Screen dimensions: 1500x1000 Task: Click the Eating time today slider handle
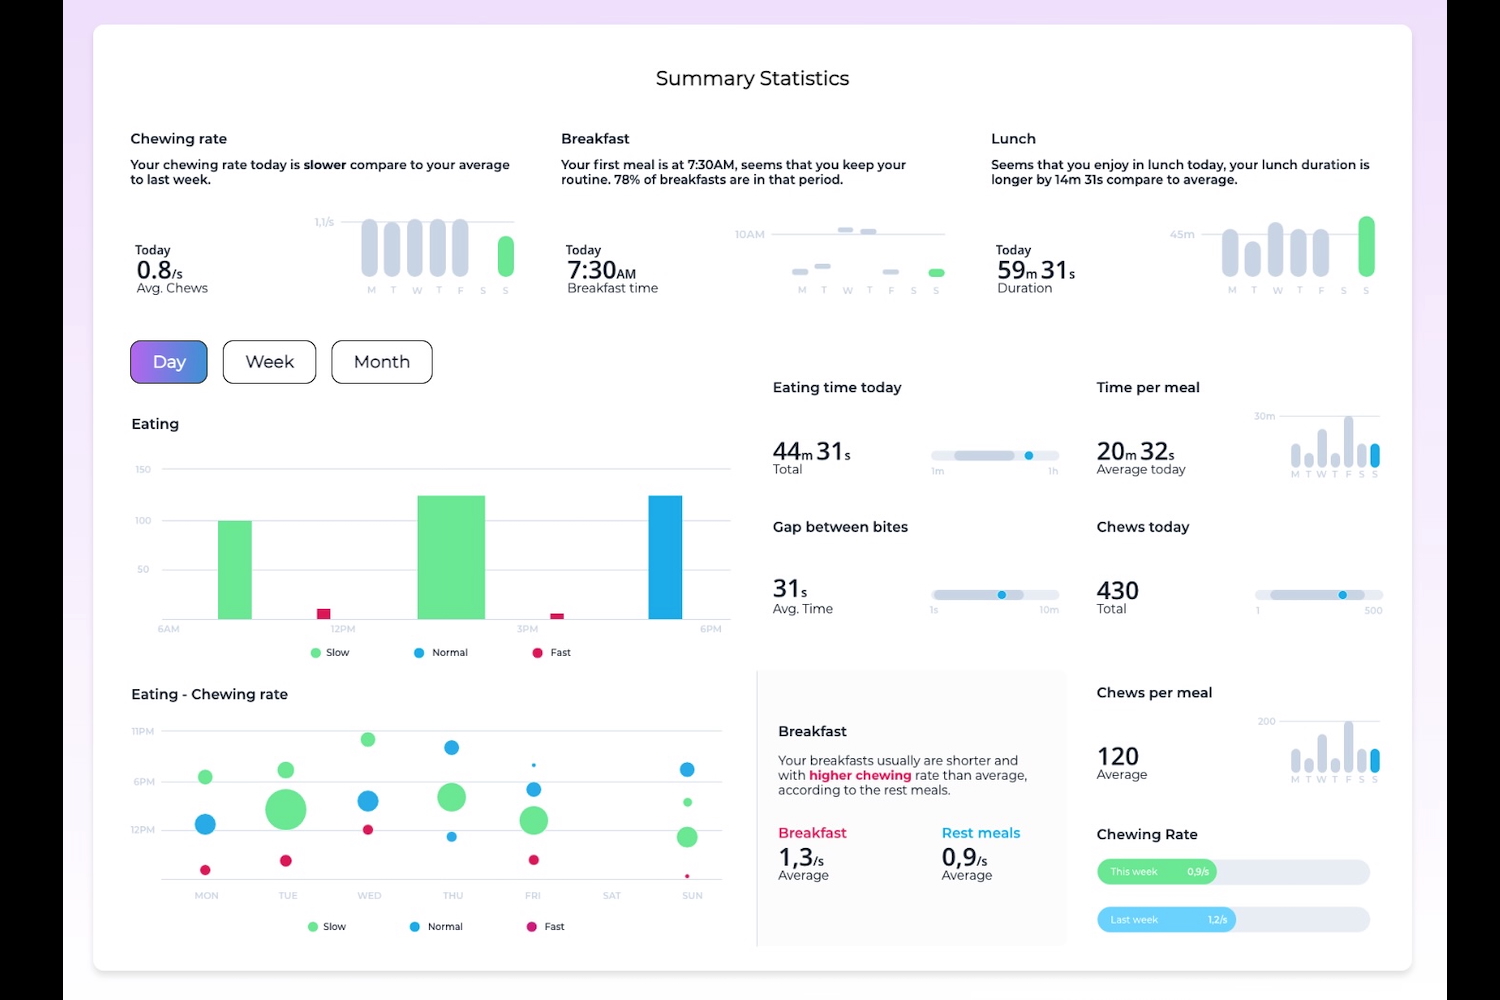[1029, 456]
